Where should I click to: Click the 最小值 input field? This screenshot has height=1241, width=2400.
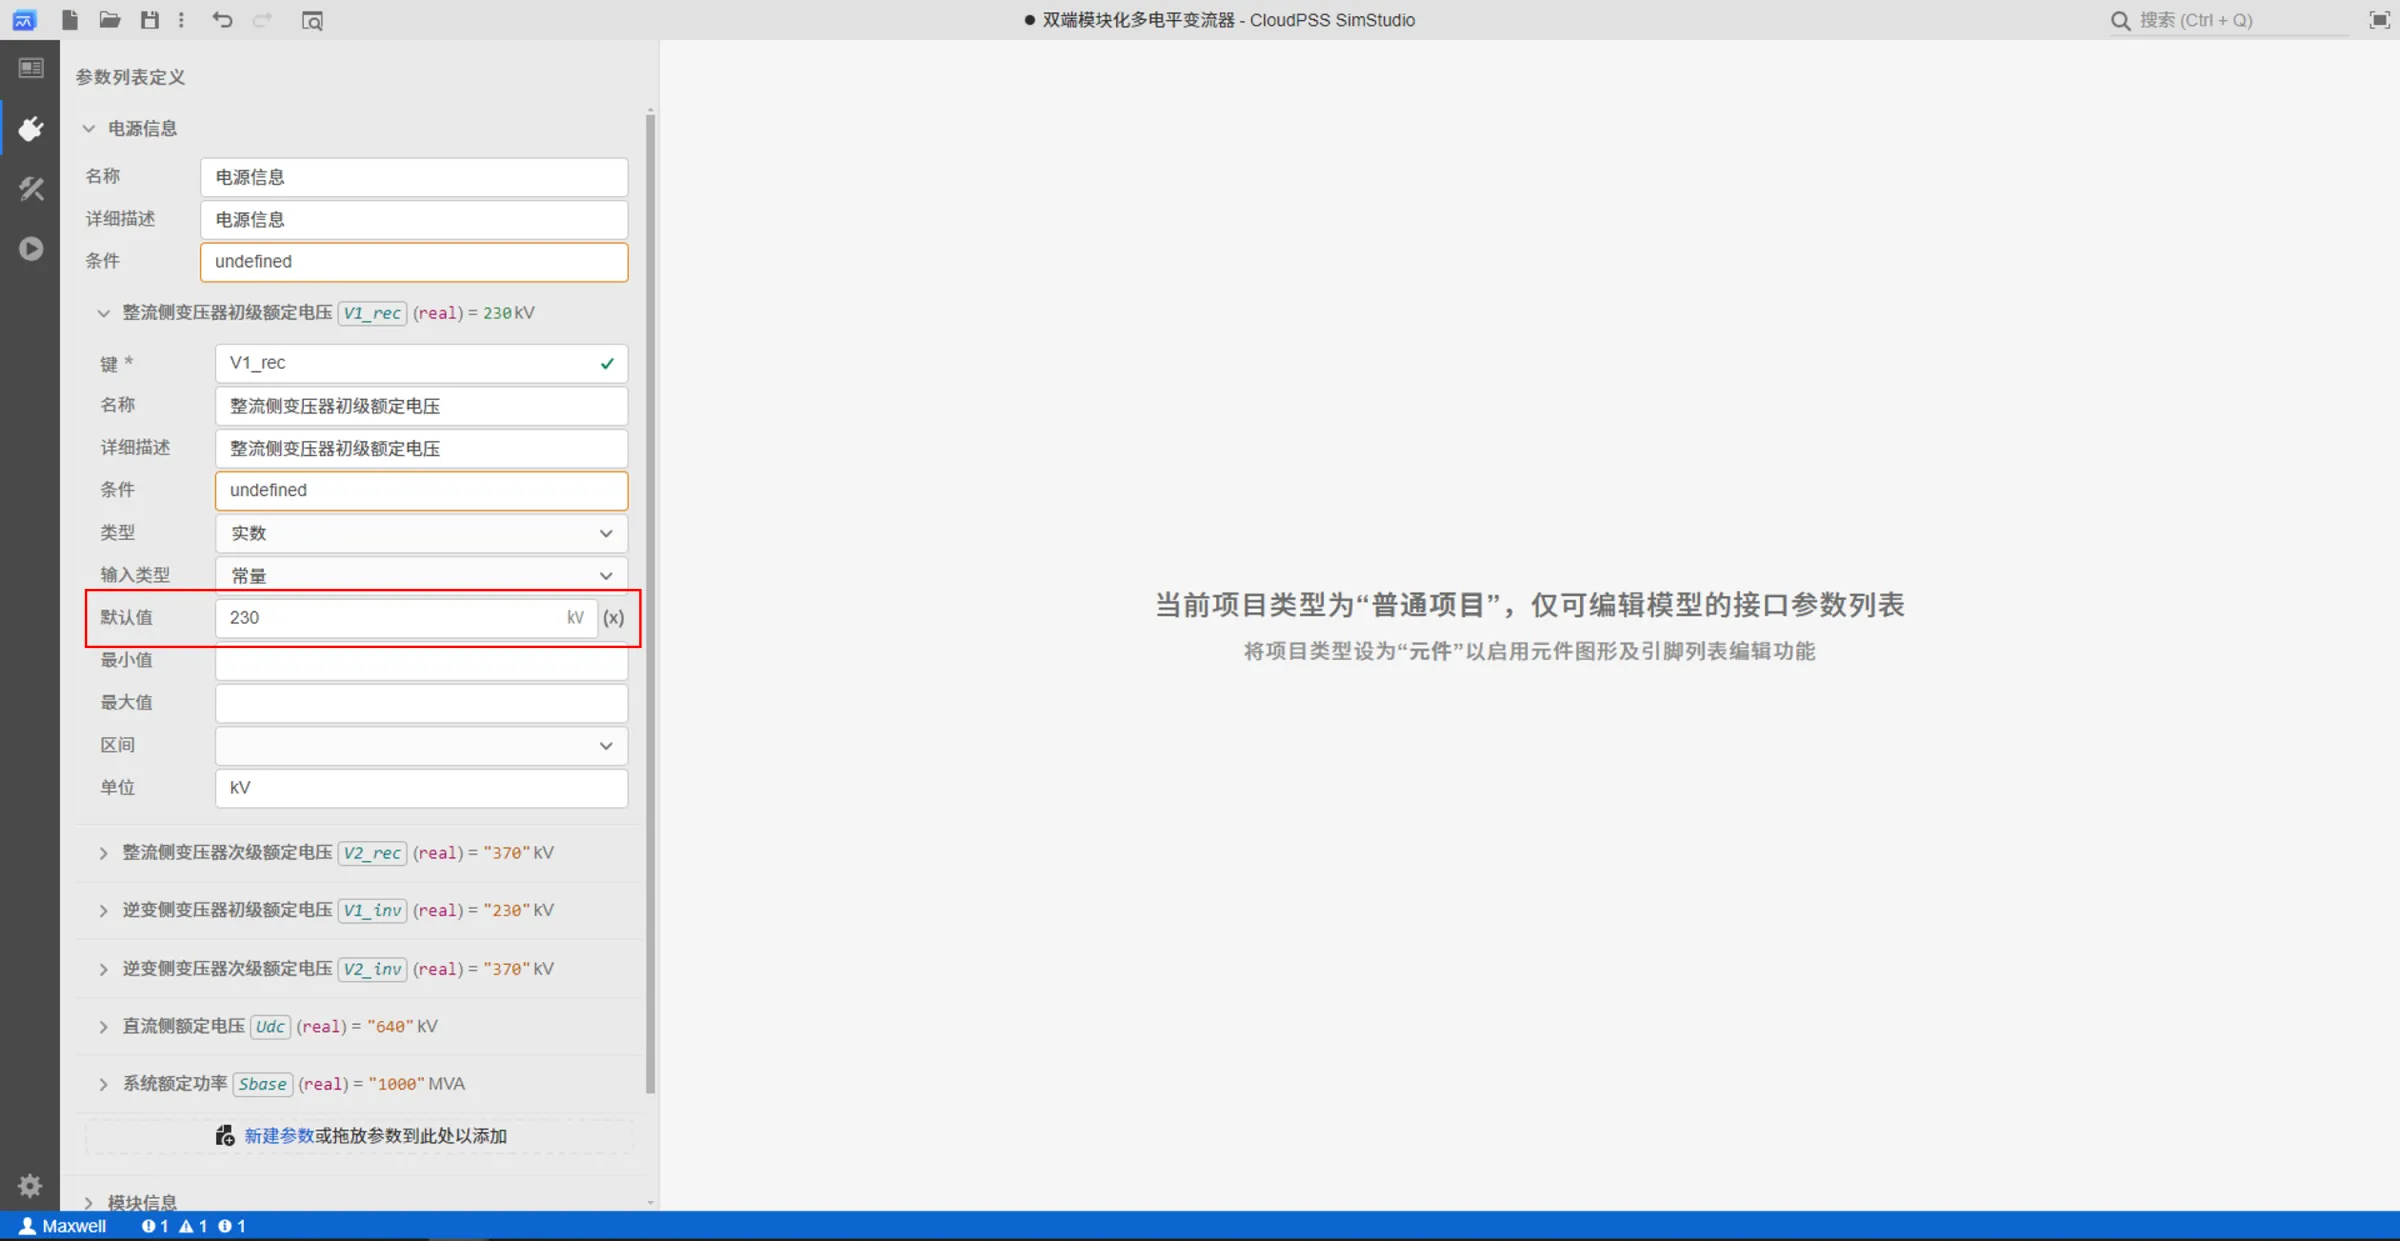tap(421, 661)
